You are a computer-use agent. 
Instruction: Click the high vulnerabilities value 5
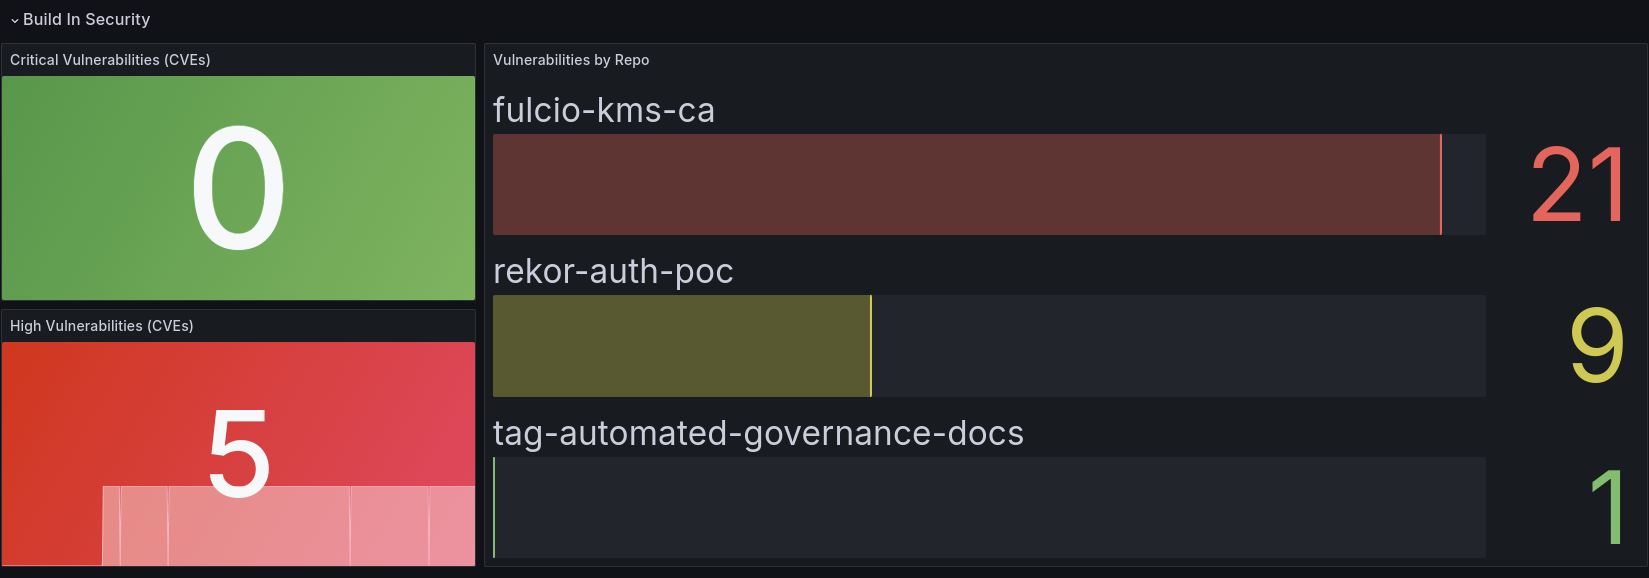(239, 453)
